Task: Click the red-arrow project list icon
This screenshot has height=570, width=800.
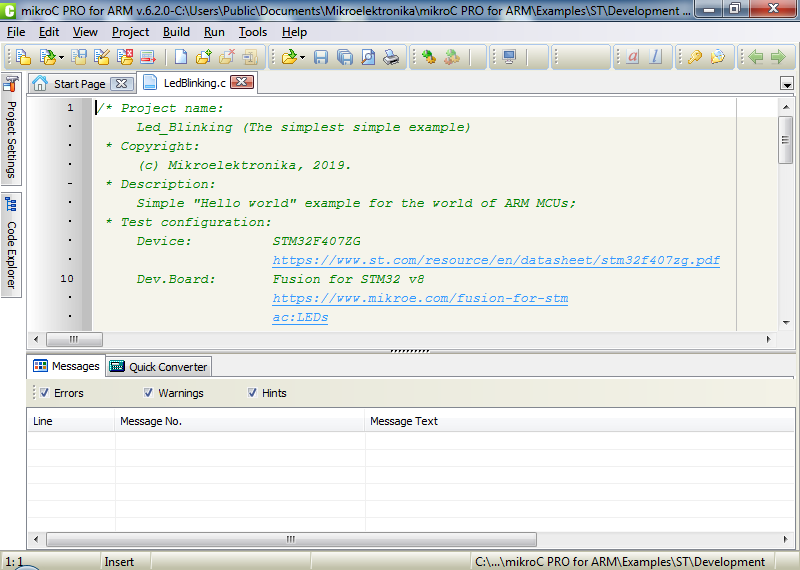Action: (148, 57)
